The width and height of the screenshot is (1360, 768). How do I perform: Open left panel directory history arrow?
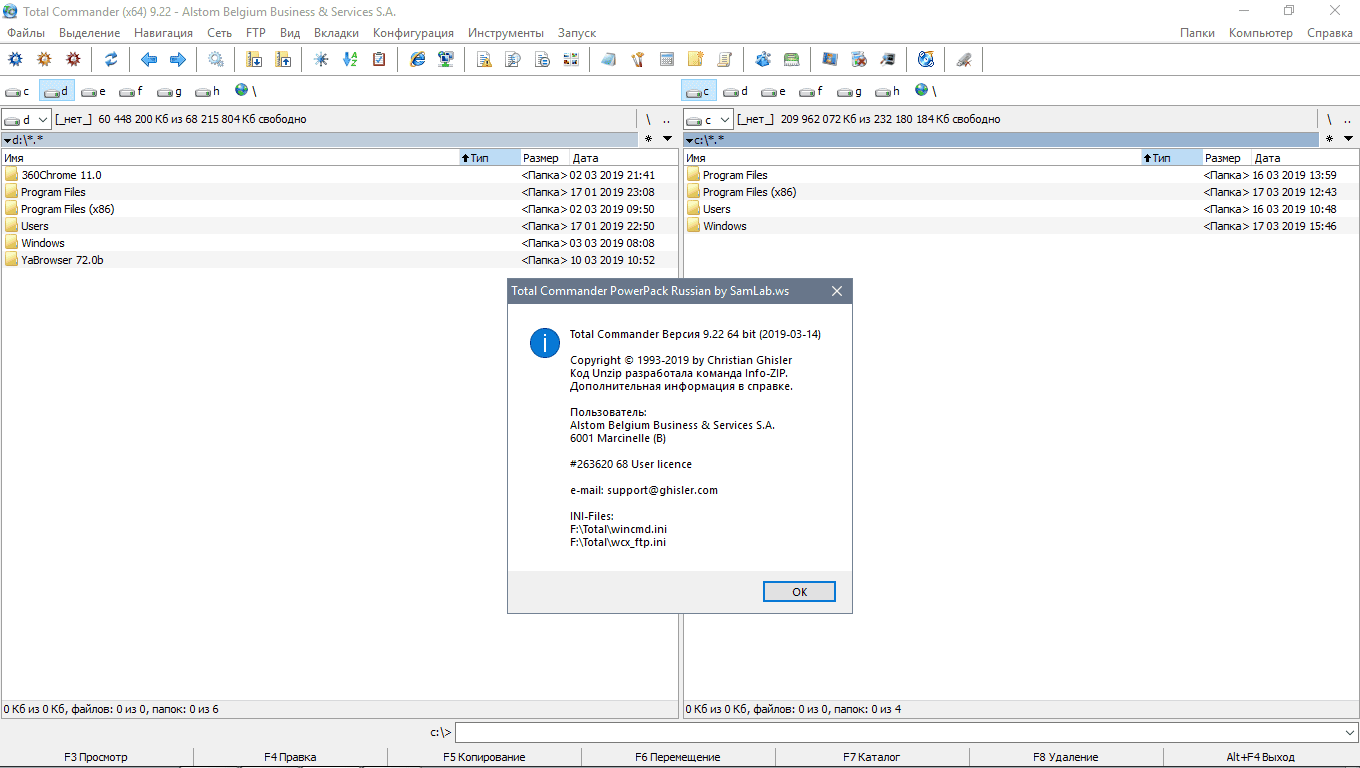point(668,139)
